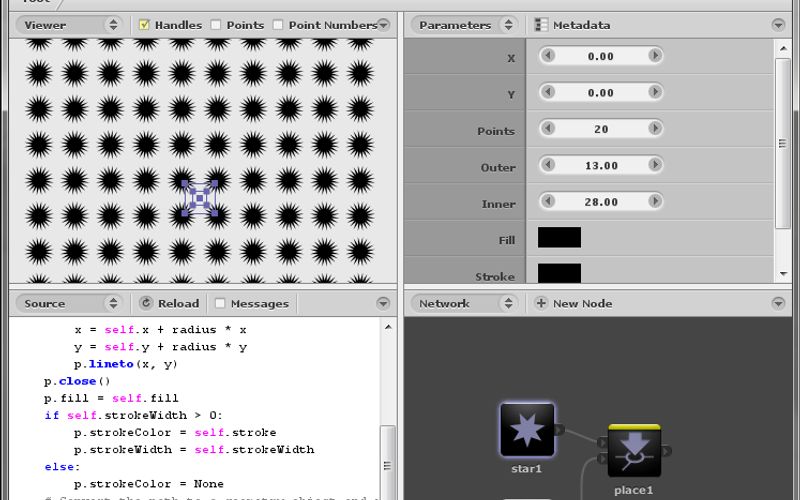Click the p.strokeColor = None line
Viewport: 800px width, 500px height.
click(148, 484)
